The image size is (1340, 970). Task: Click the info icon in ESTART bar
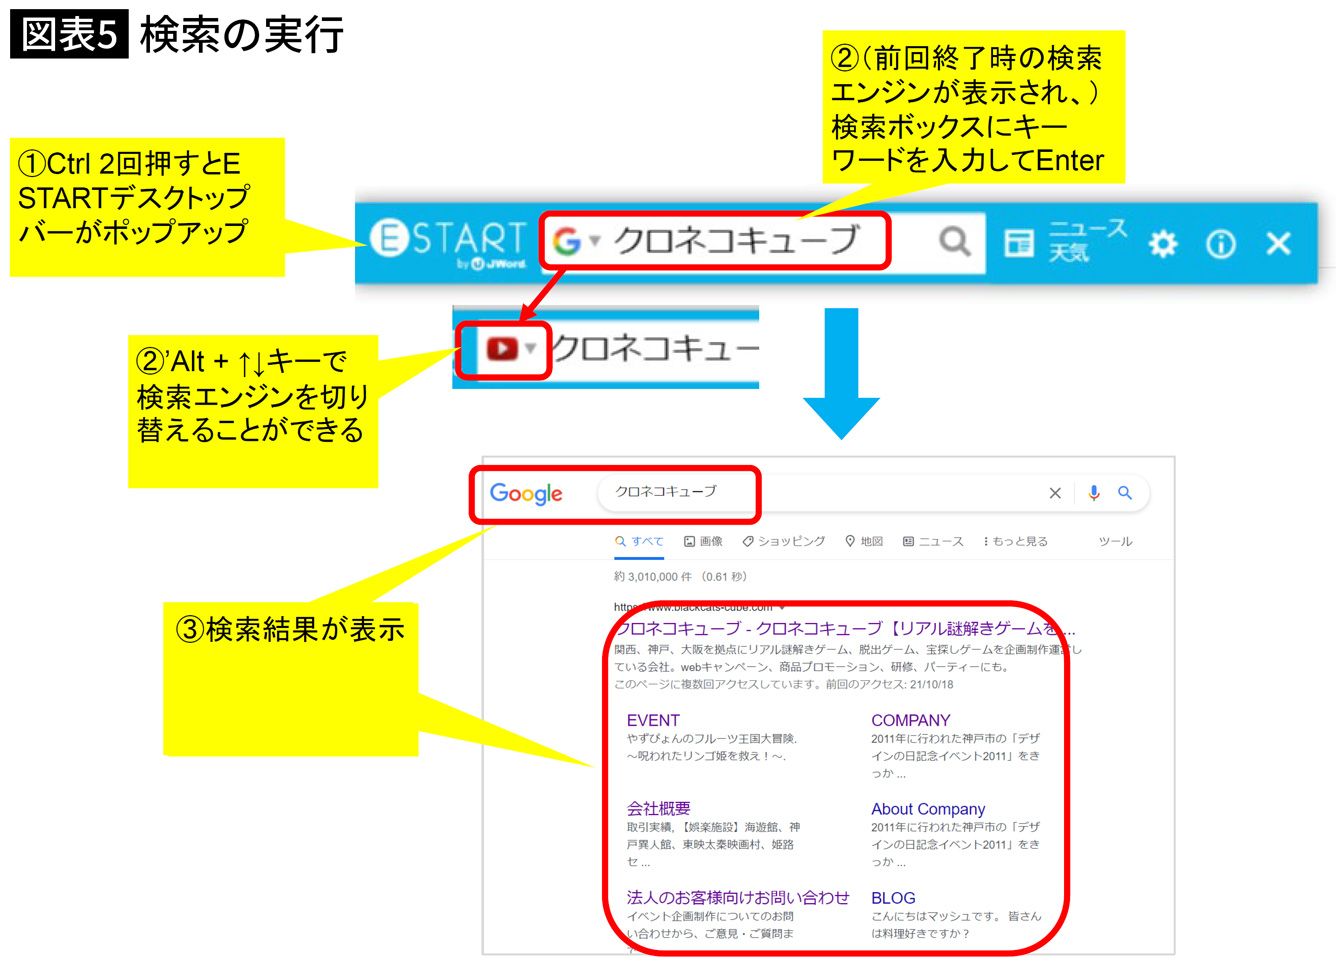(1220, 243)
